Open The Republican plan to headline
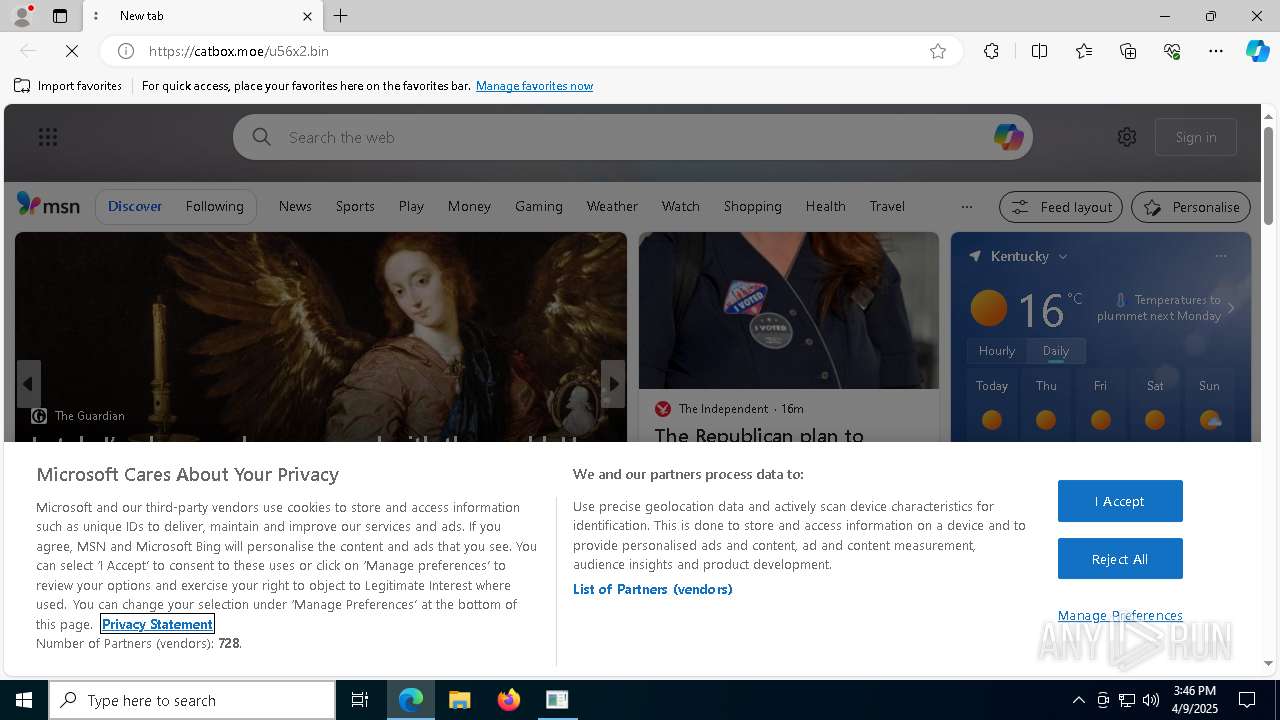Image resolution: width=1280 pixels, height=720 pixels. tap(759, 434)
